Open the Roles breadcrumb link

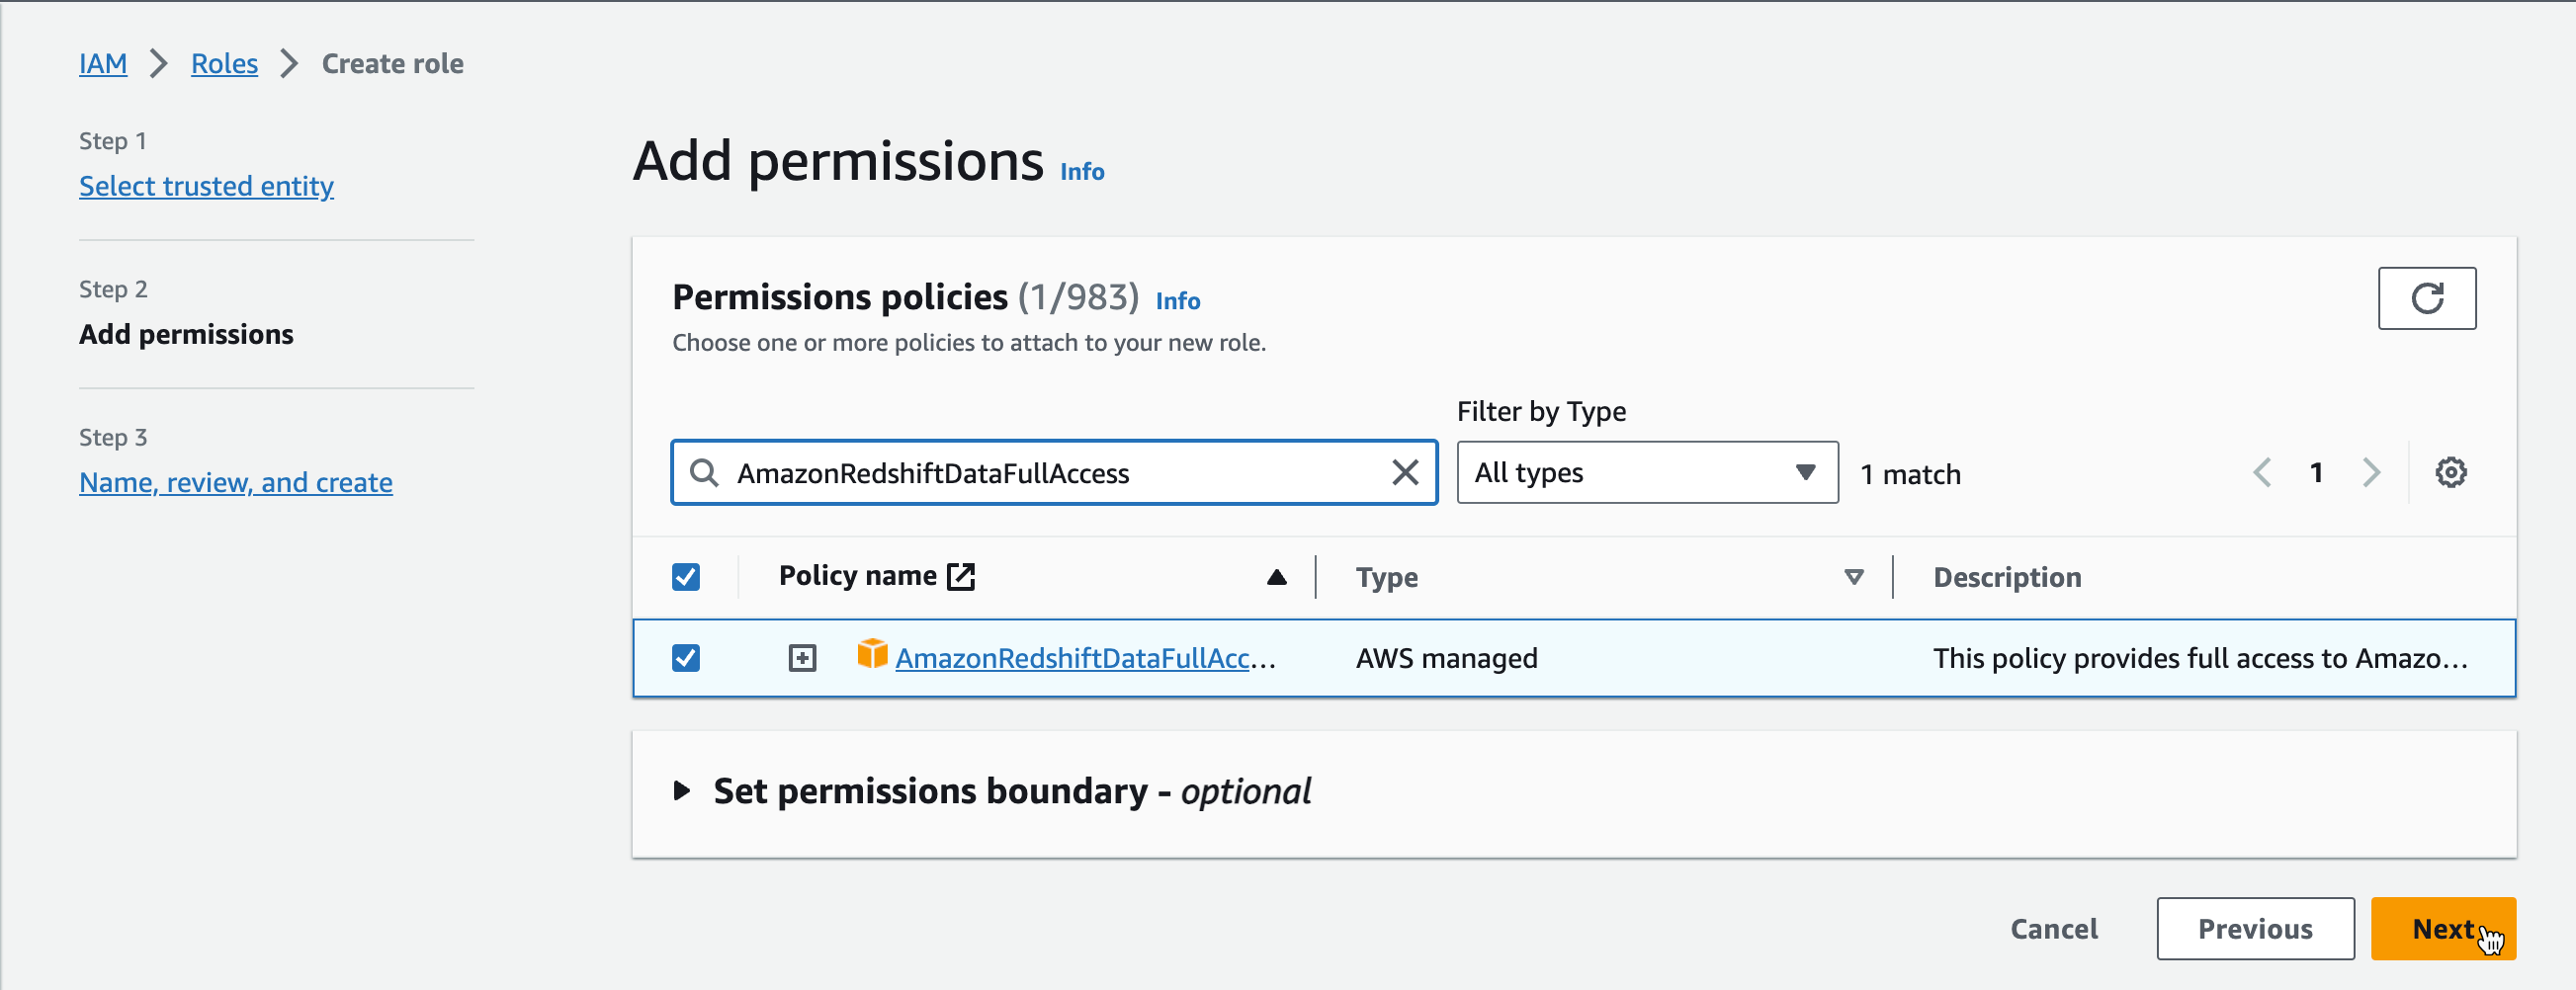[x=224, y=64]
